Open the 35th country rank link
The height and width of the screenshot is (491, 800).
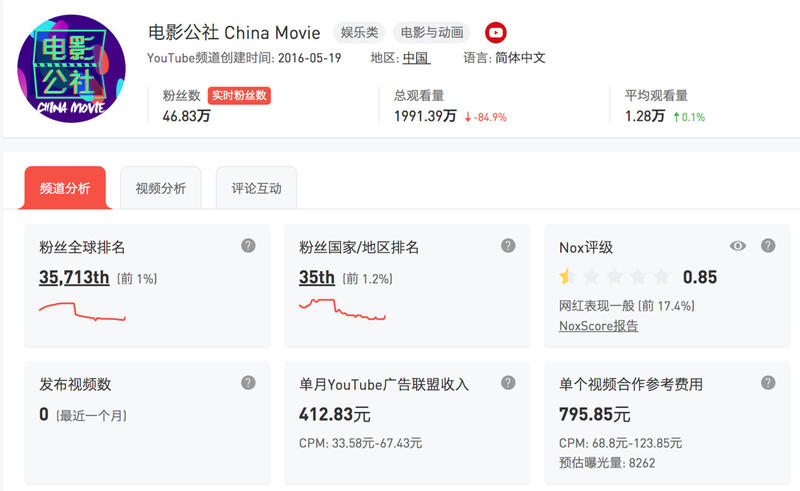tap(317, 277)
